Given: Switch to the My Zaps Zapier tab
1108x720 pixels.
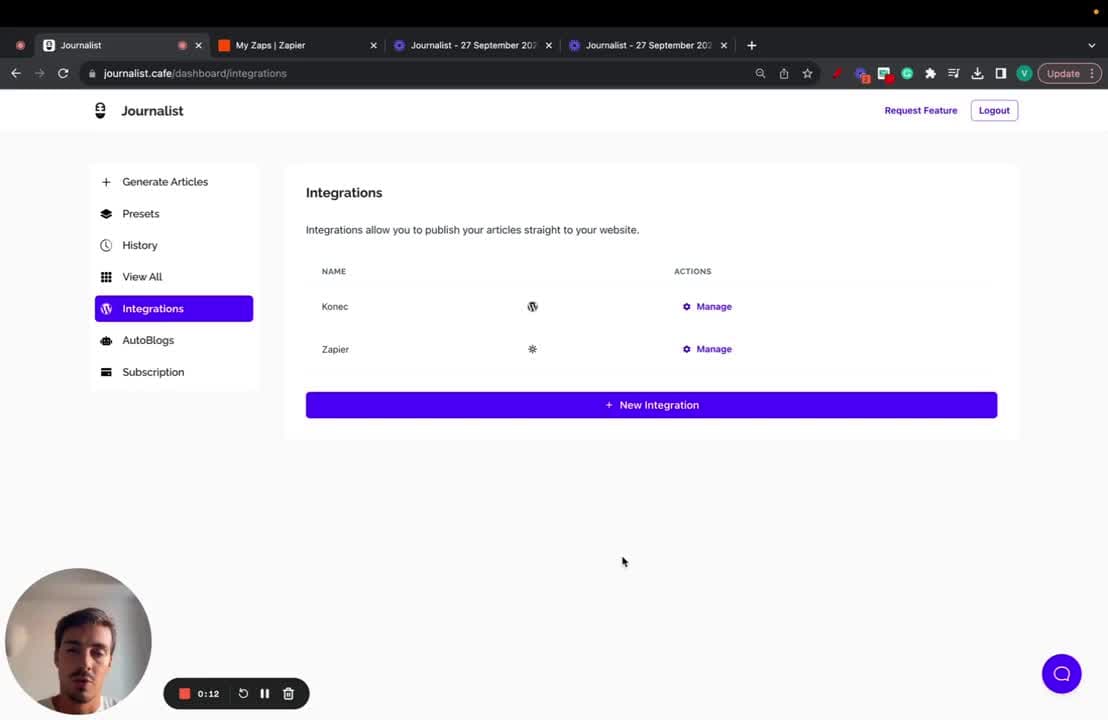Looking at the screenshot, I should [270, 45].
